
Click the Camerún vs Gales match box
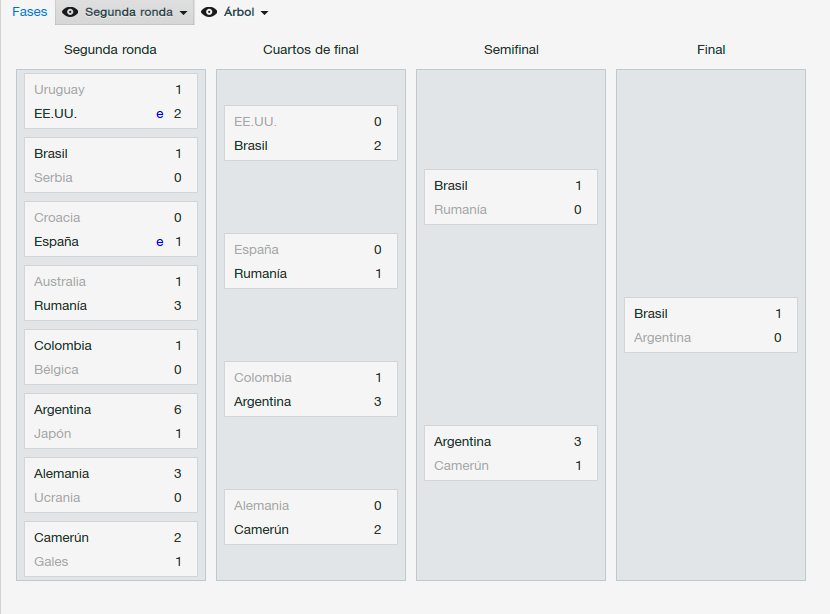111,549
